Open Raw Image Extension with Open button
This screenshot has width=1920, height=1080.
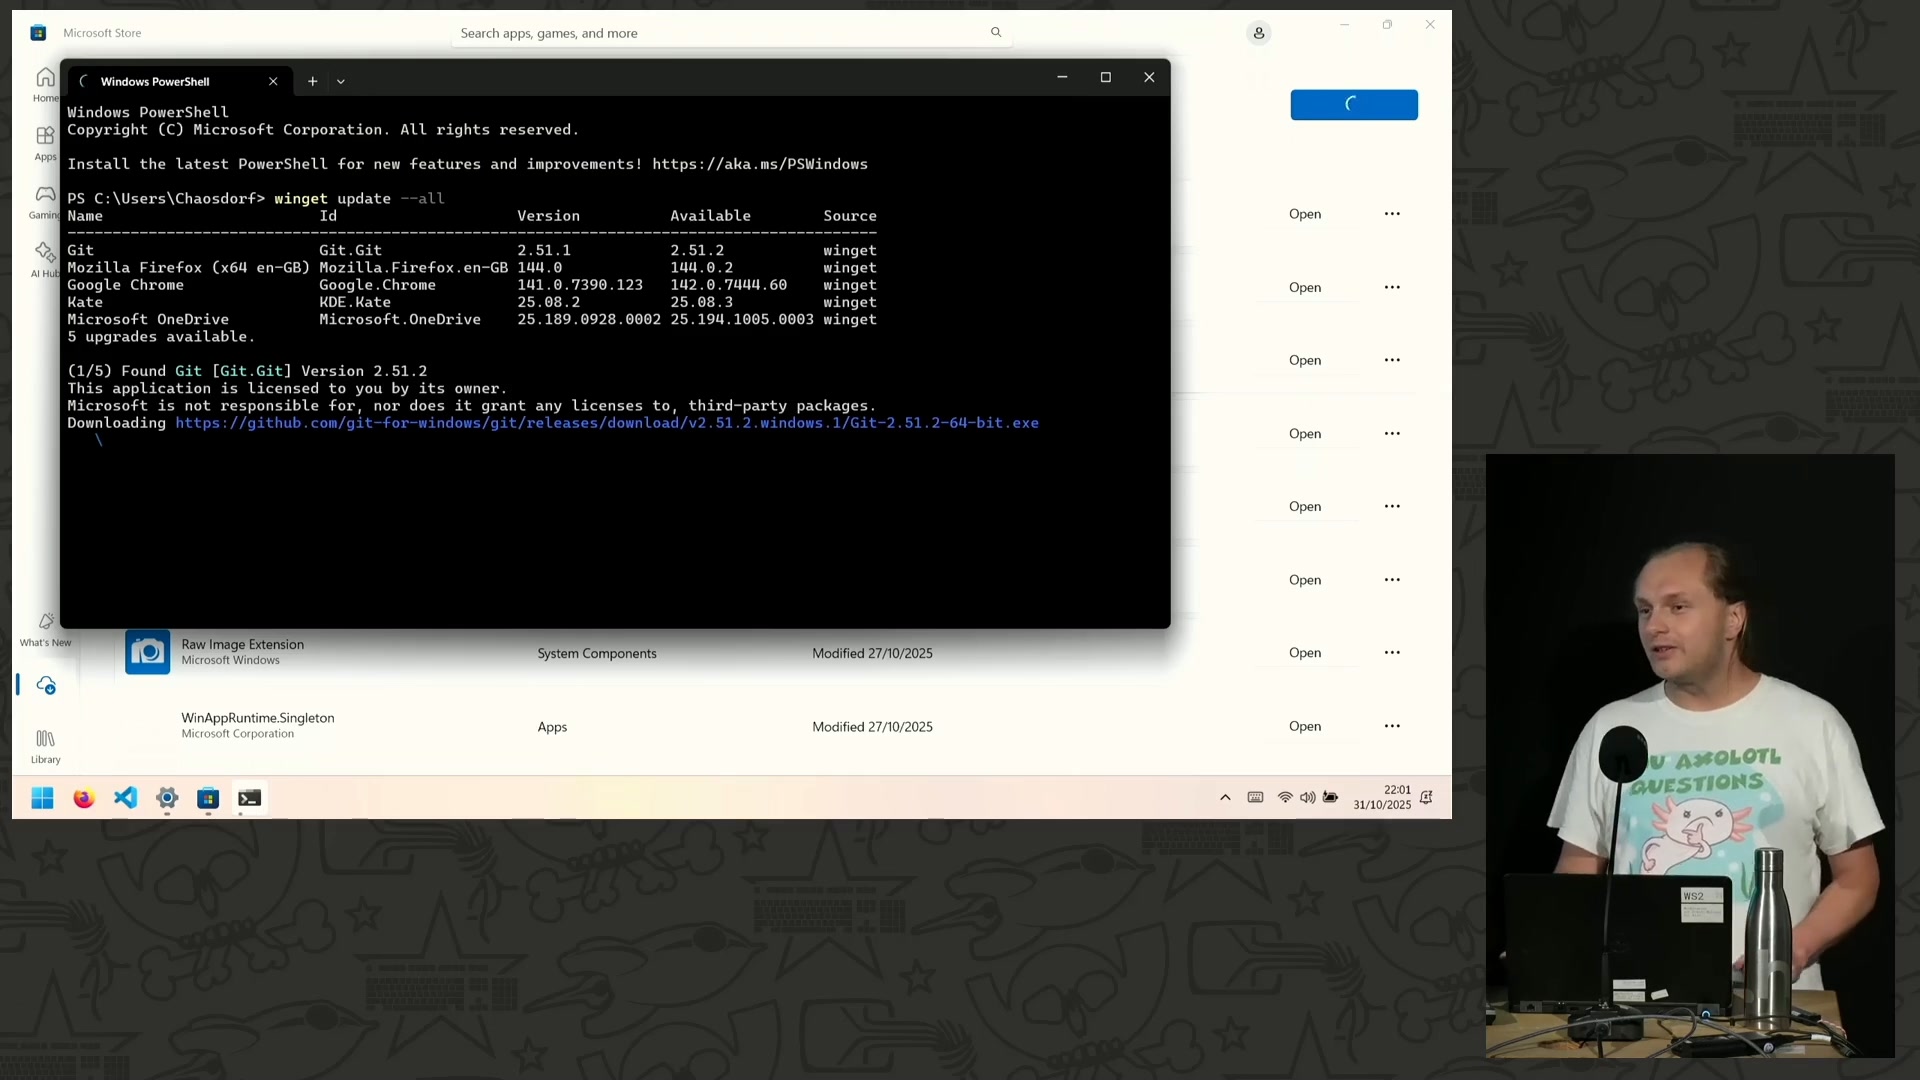coord(1304,653)
